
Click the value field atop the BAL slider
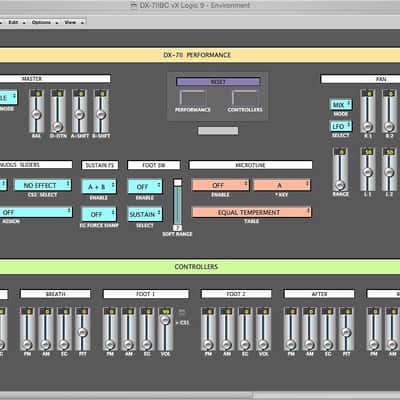37,93
